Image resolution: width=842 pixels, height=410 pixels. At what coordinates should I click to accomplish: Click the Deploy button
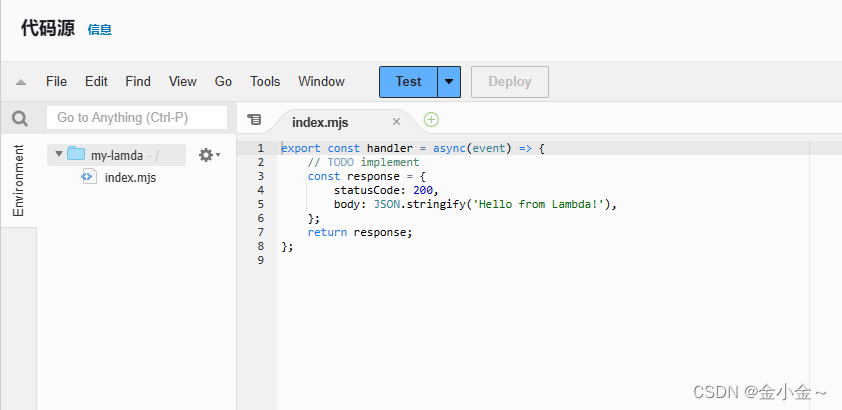click(x=510, y=82)
